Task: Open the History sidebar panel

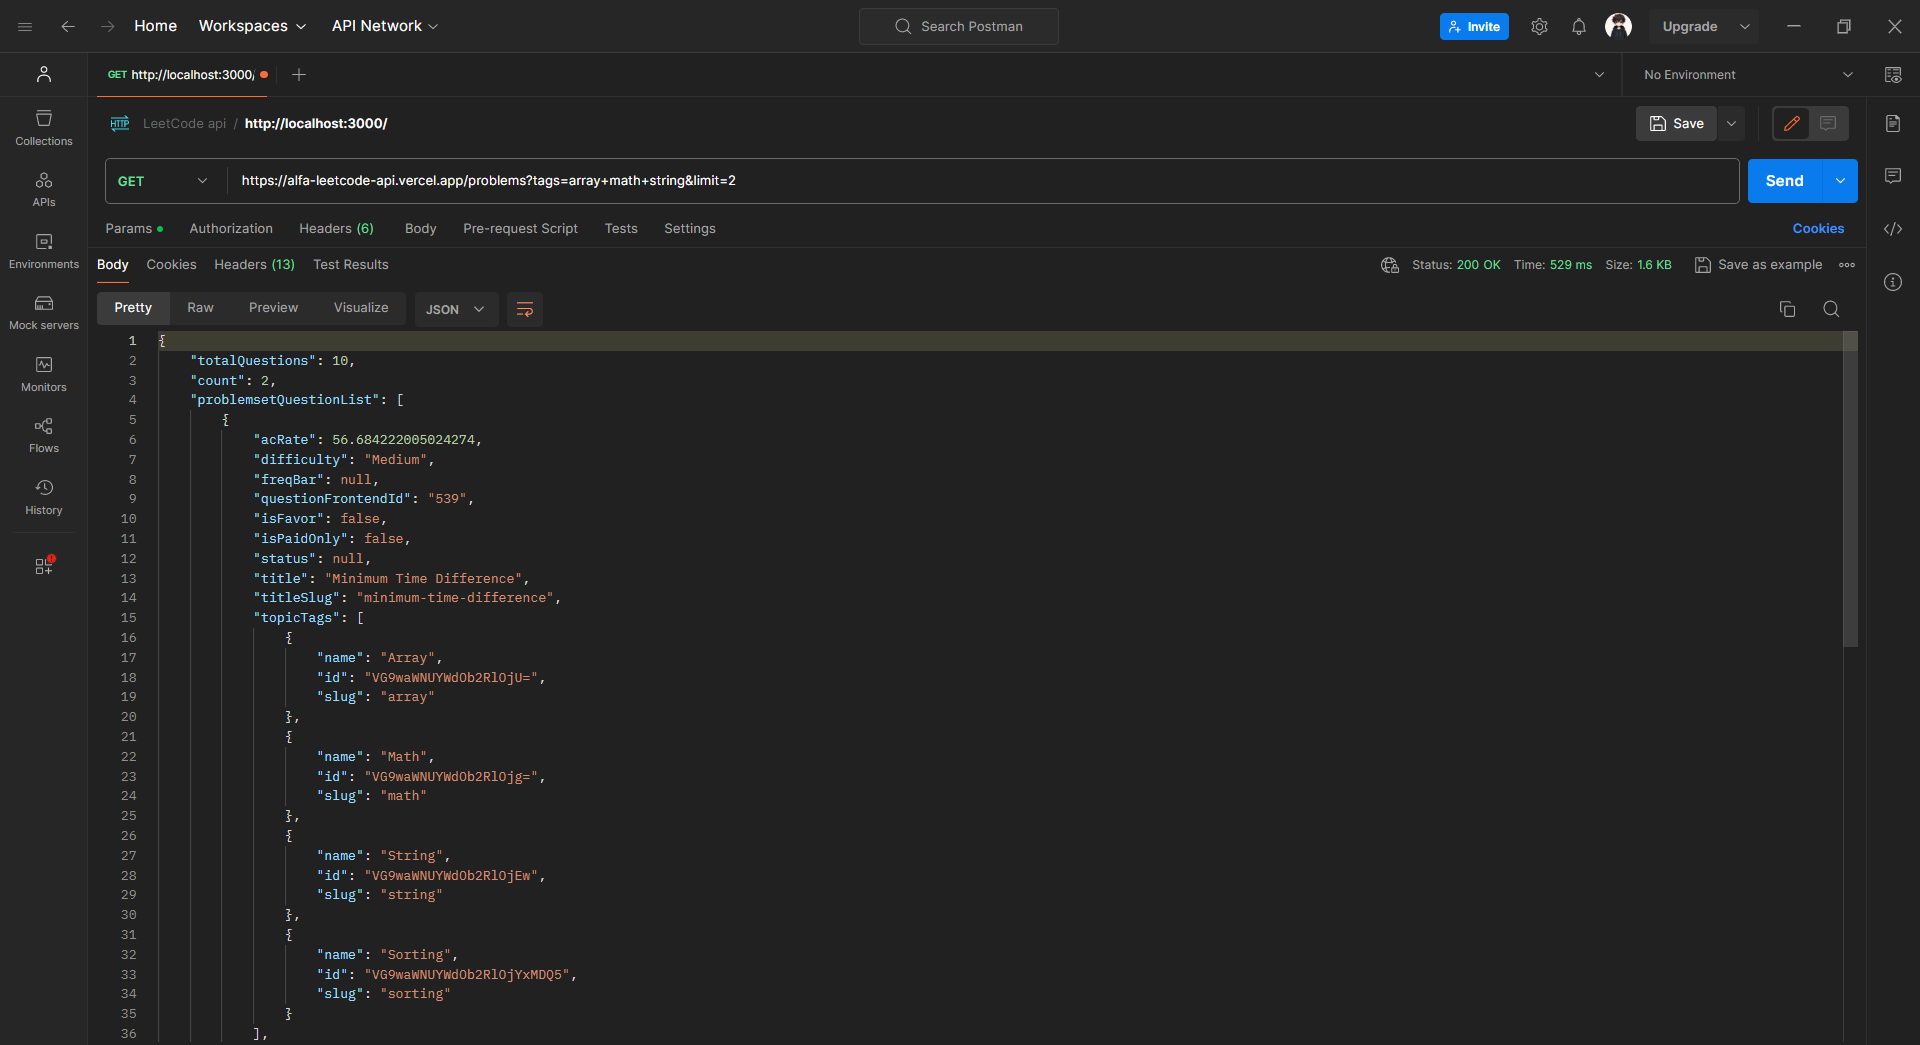Action: [x=44, y=497]
